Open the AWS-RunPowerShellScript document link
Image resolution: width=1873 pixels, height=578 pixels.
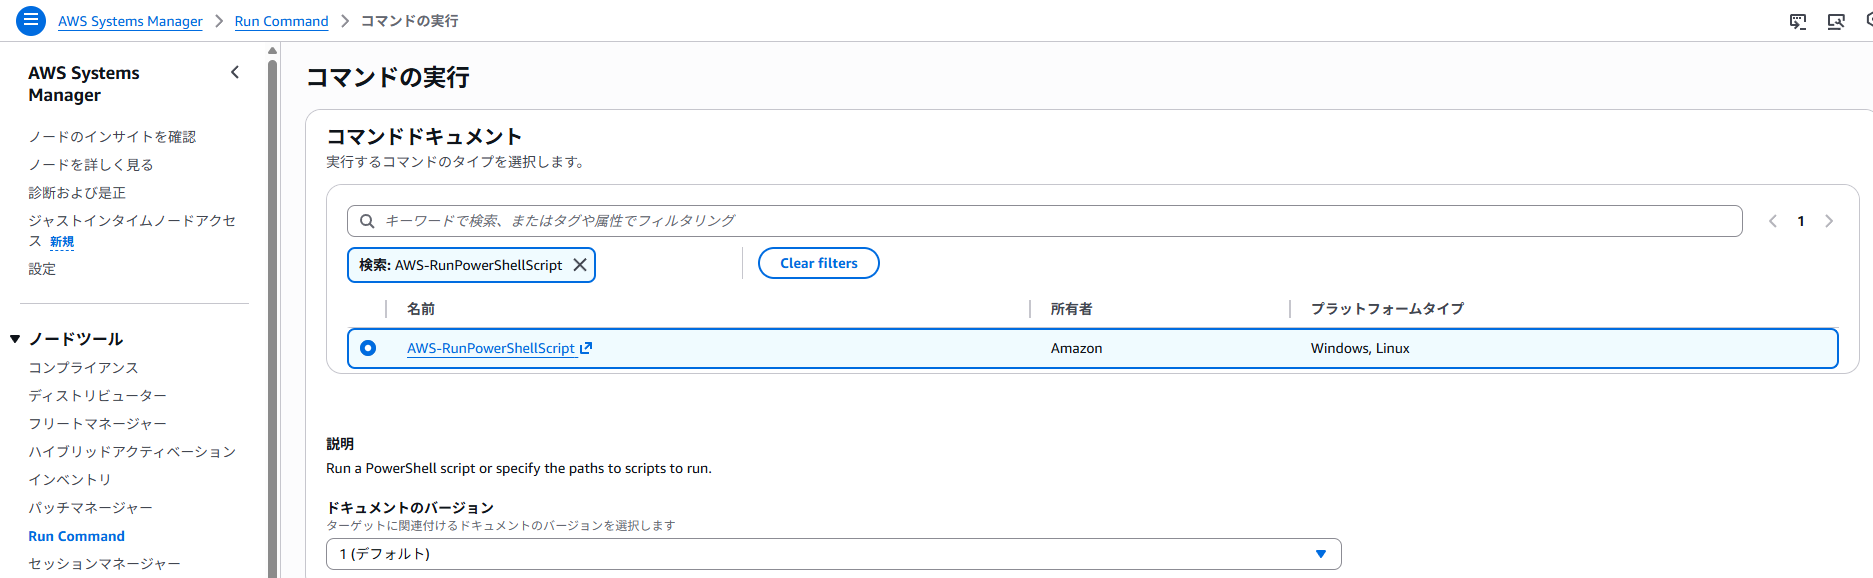[490, 348]
